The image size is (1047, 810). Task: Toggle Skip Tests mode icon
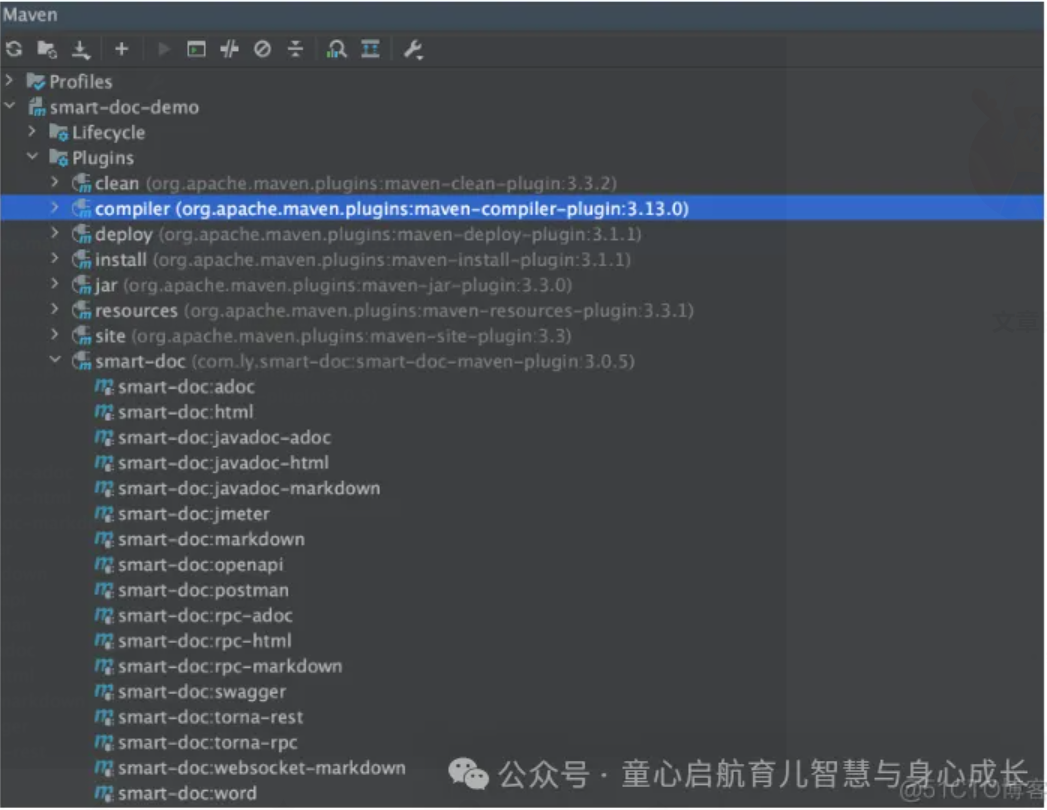pyautogui.click(x=262, y=49)
